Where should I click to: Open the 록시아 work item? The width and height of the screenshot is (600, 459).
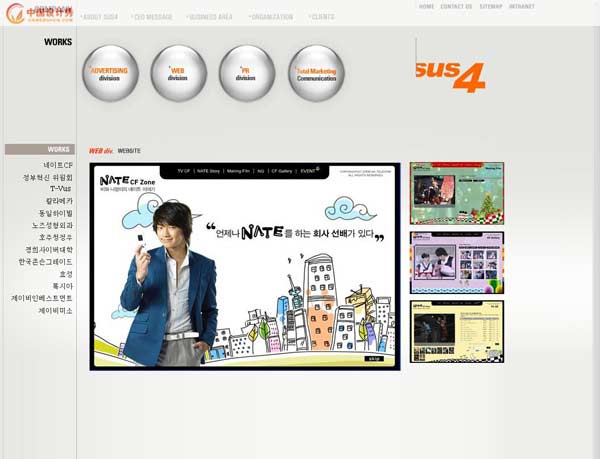point(62,286)
